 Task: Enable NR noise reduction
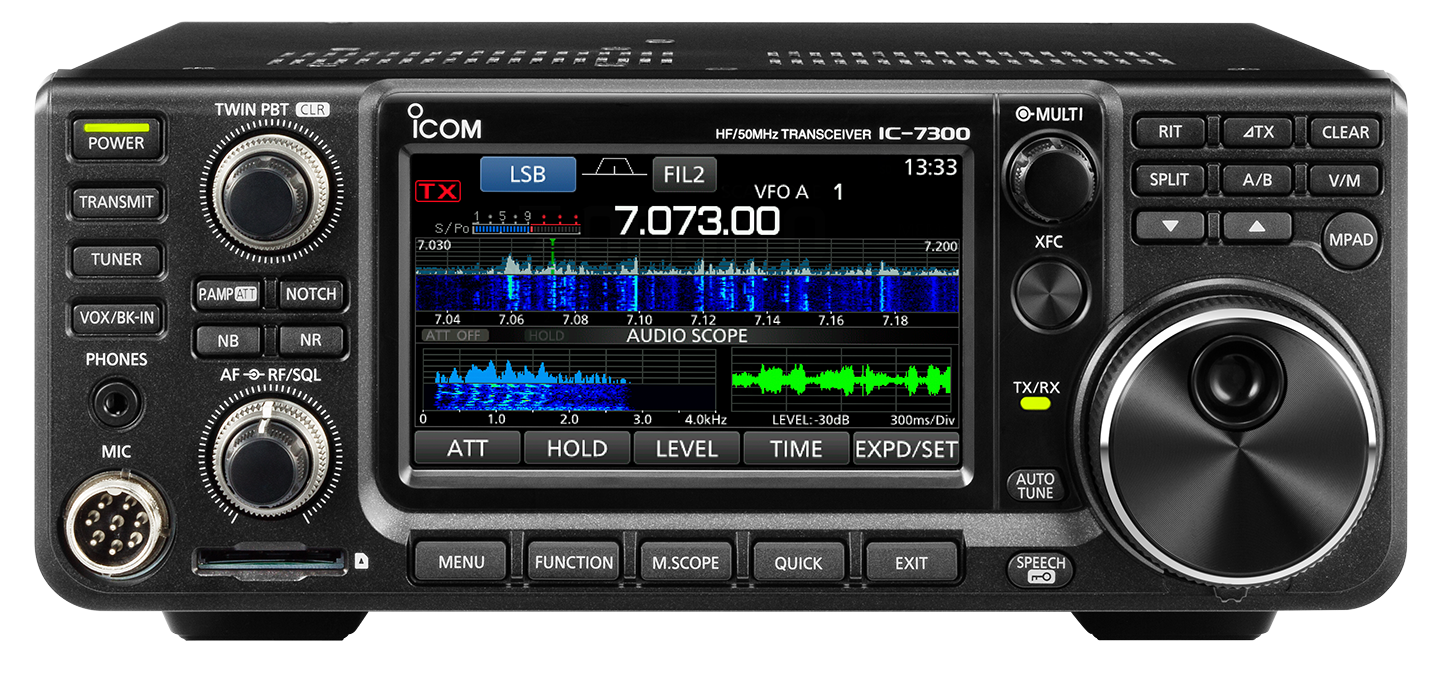click(x=311, y=340)
